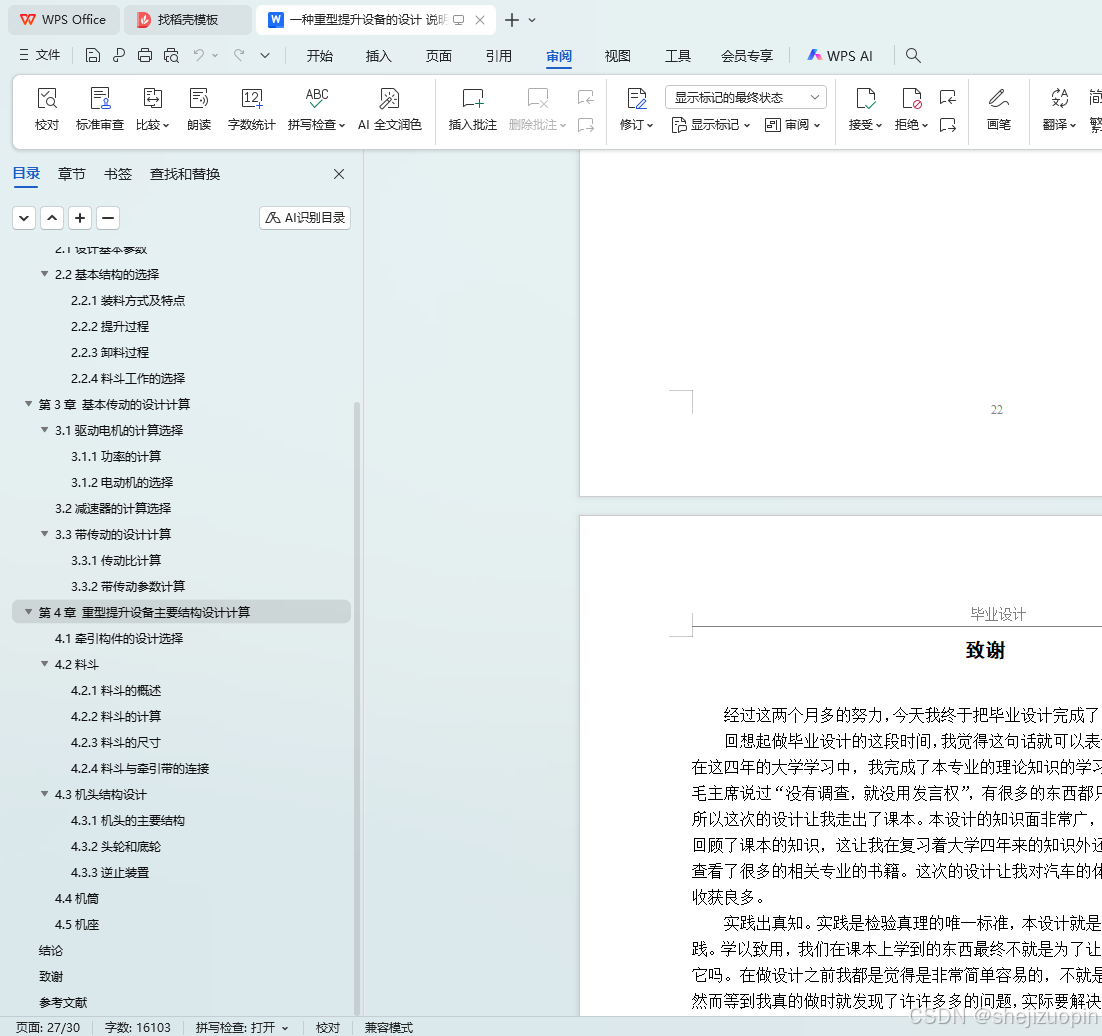Go to next revision icon
Screen dimensions: 1102x1036
click(x=948, y=125)
